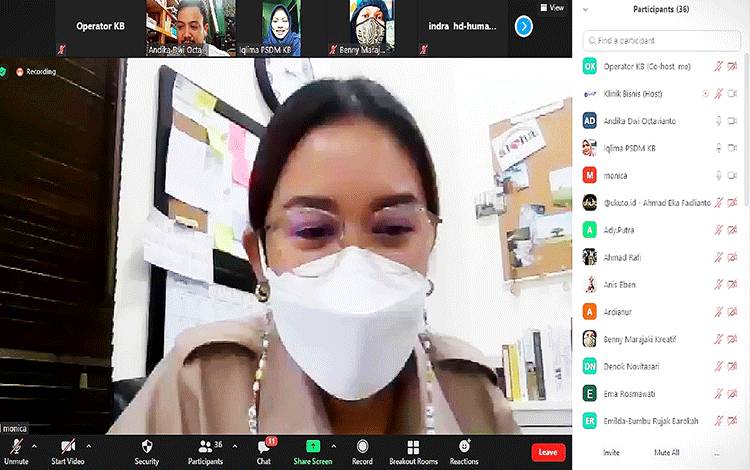
Task: Click the Klinik Bisnis host recording indicator icon
Action: click(x=706, y=94)
